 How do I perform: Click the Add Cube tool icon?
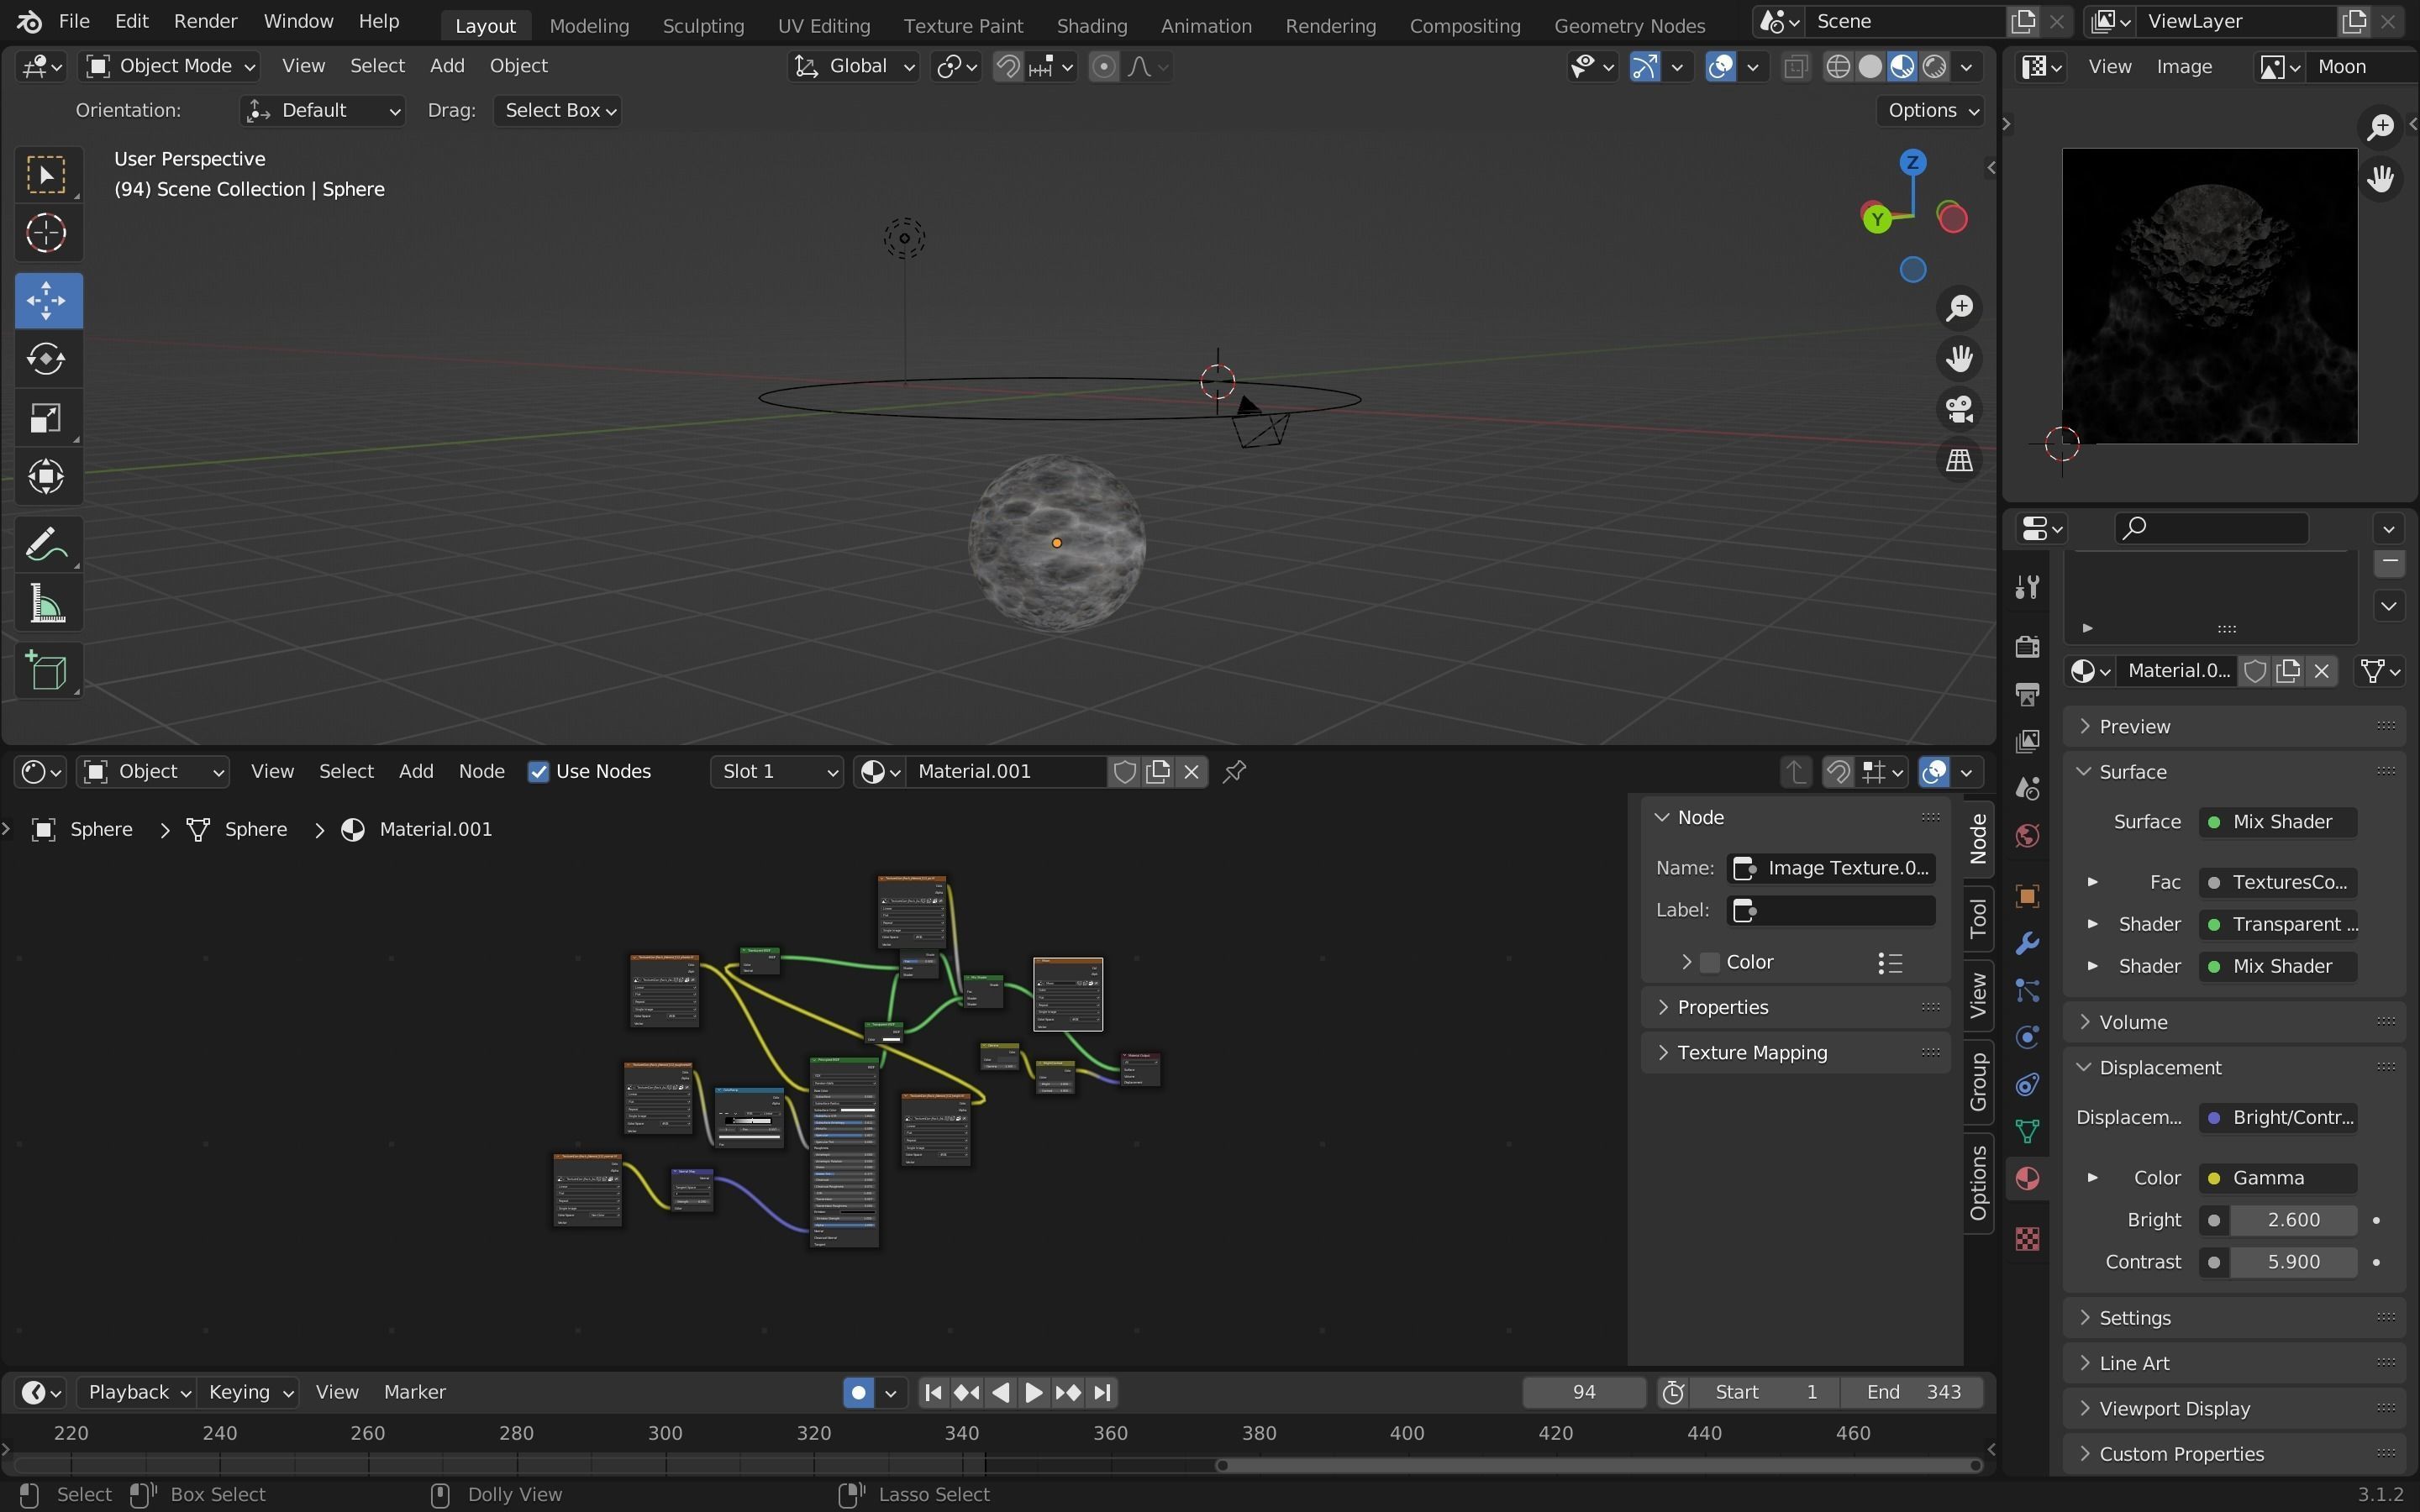pyautogui.click(x=47, y=671)
